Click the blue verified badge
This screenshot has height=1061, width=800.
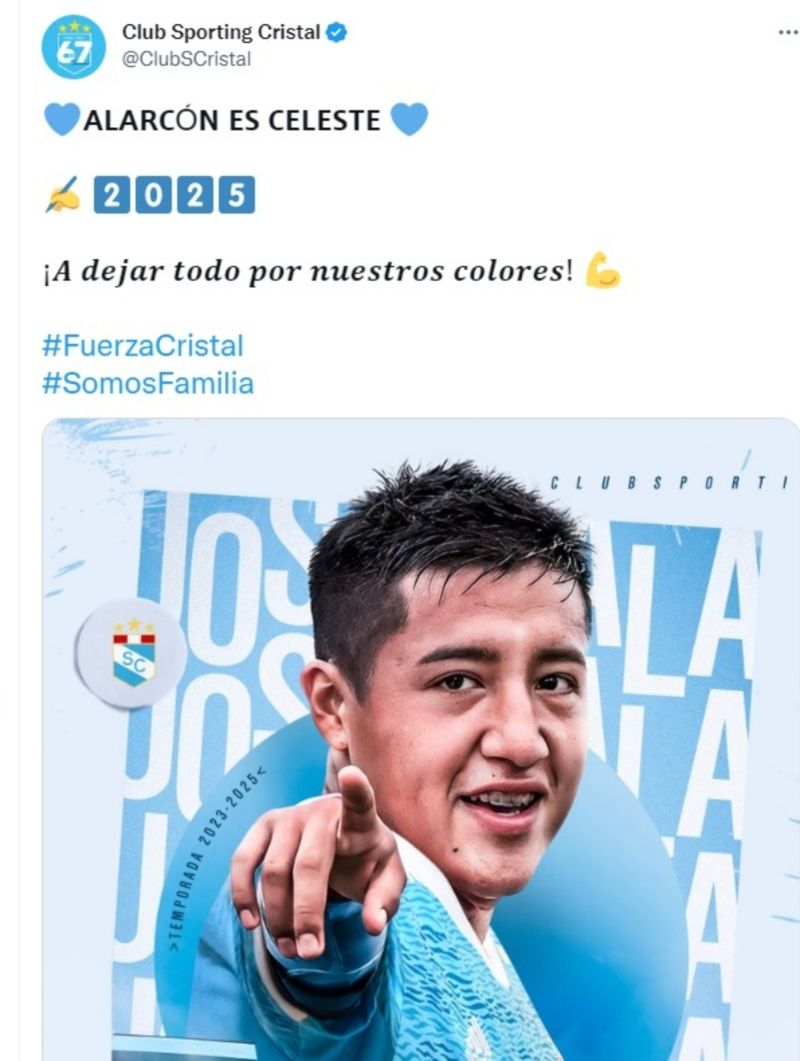coord(337,32)
